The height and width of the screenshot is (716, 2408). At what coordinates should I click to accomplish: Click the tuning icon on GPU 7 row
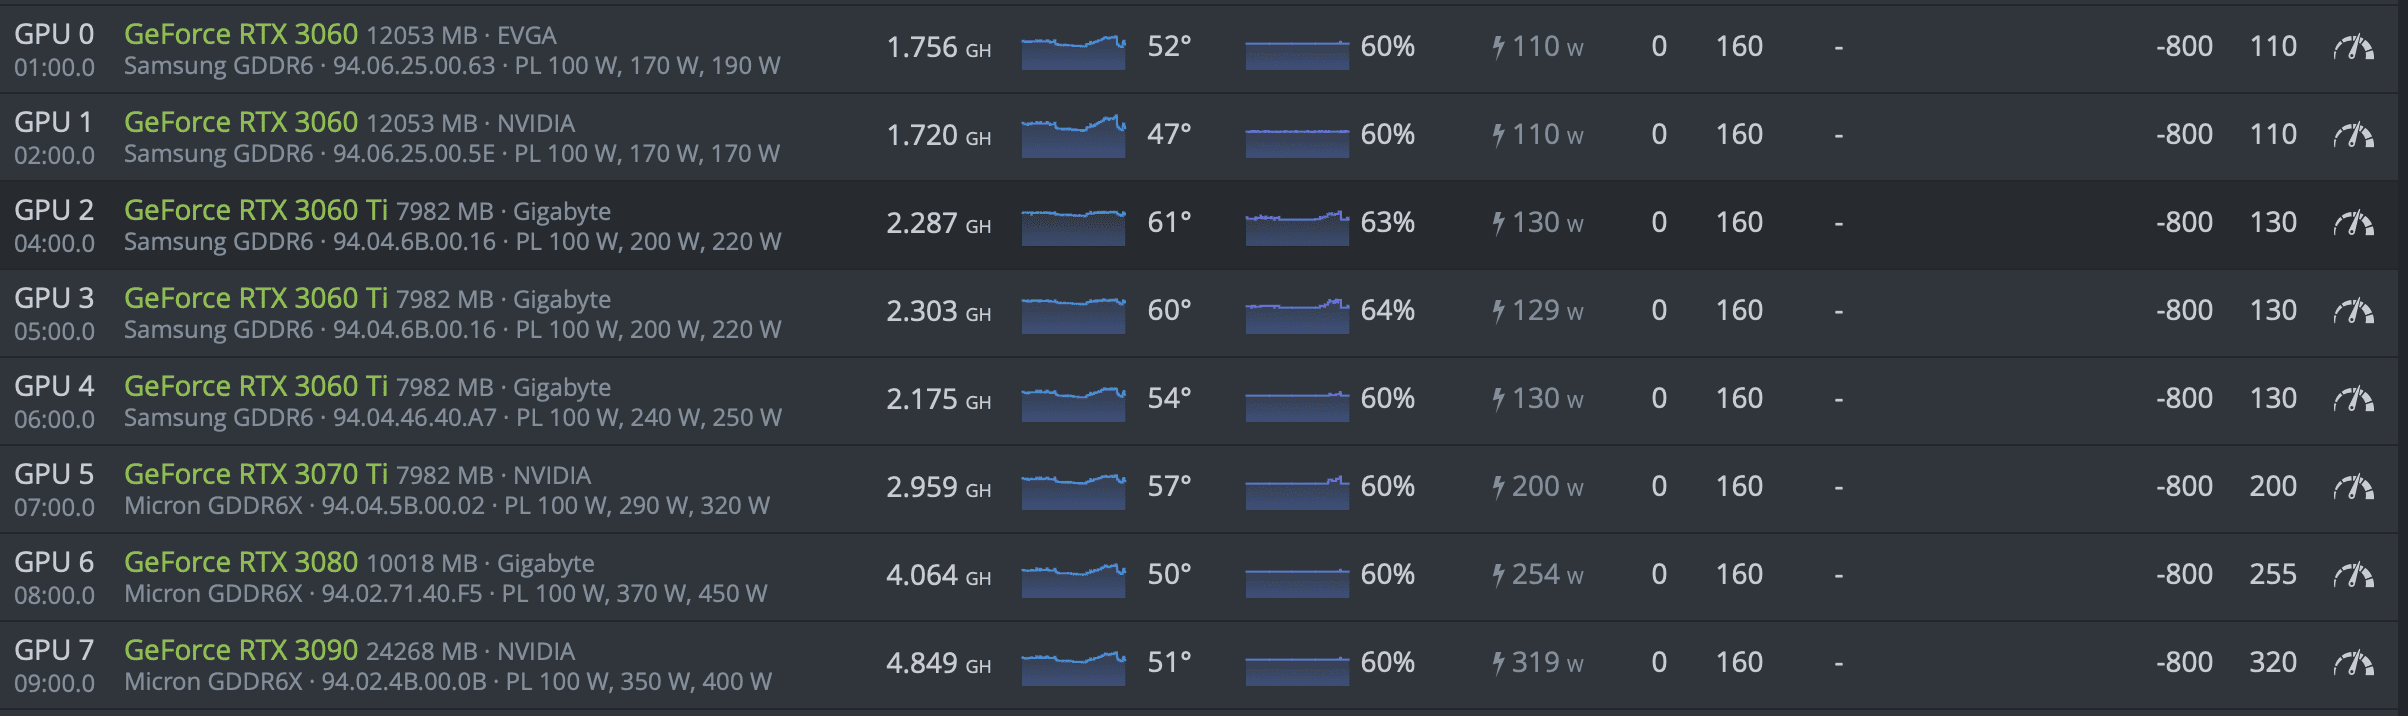(x=2353, y=663)
